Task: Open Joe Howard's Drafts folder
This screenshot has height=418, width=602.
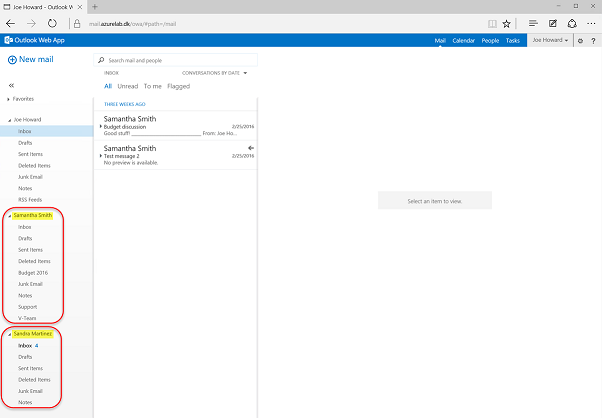Action: click(x=25, y=143)
